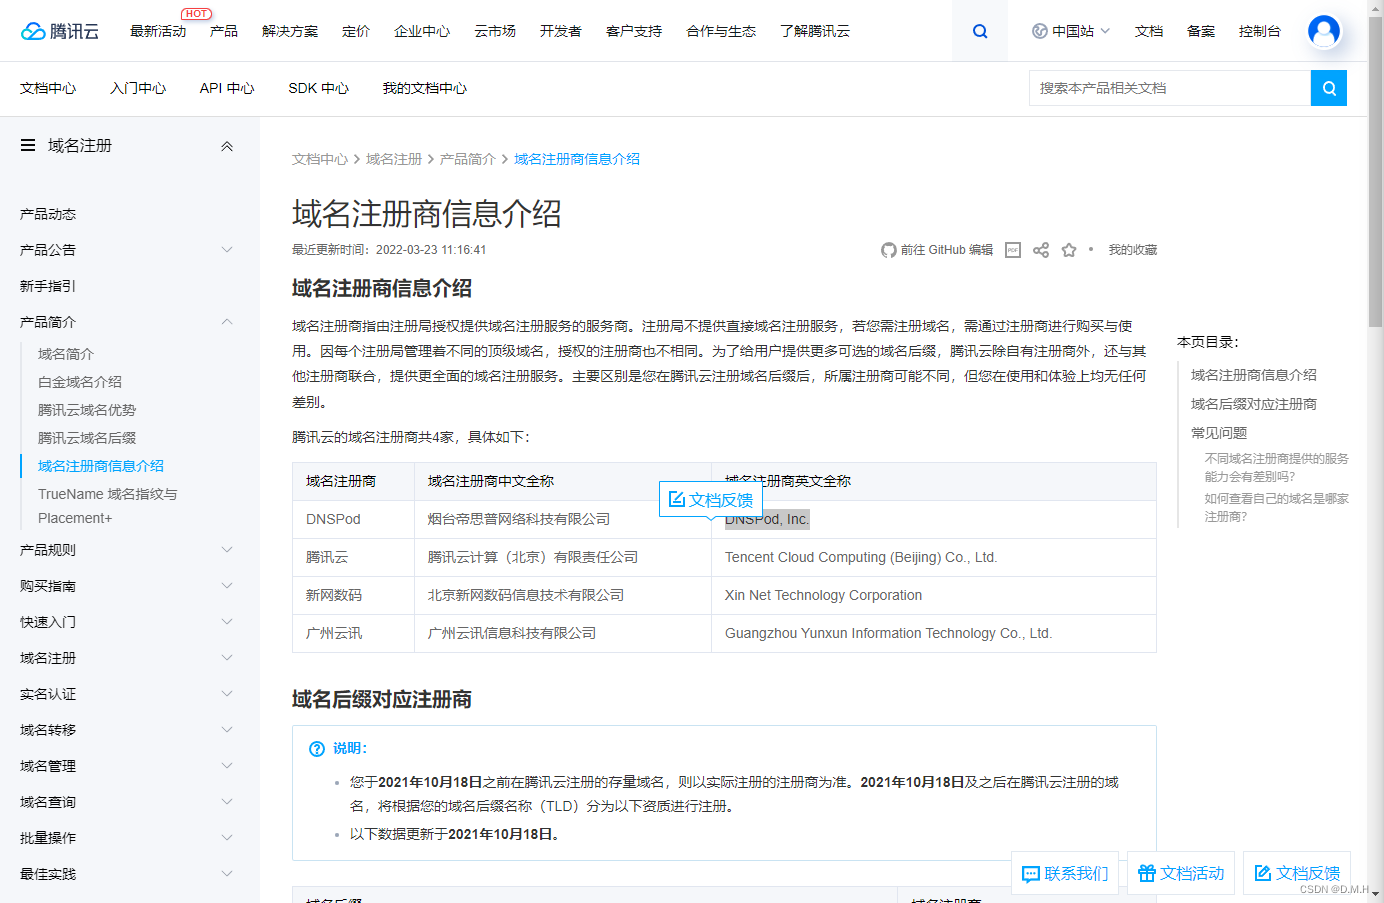Open the 产品 top menu

coord(224,31)
